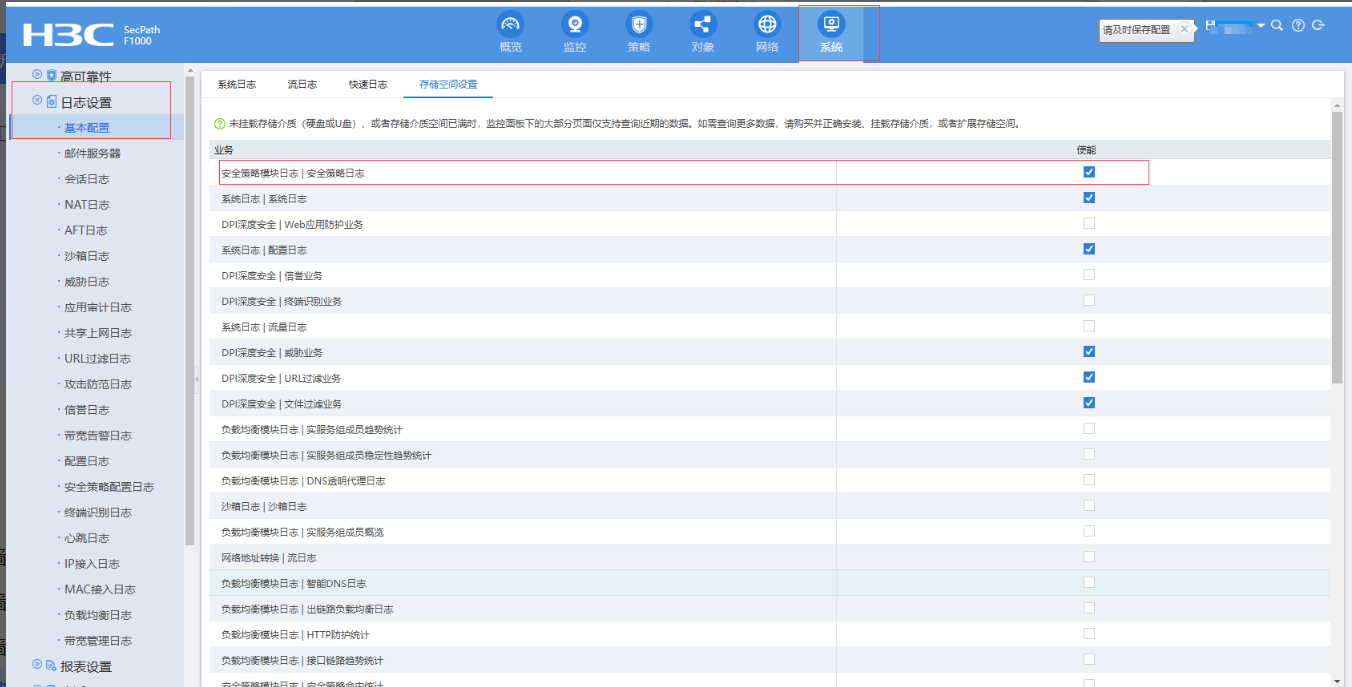
Task: Open 会话日志 in the sidebar
Action: click(x=87, y=179)
